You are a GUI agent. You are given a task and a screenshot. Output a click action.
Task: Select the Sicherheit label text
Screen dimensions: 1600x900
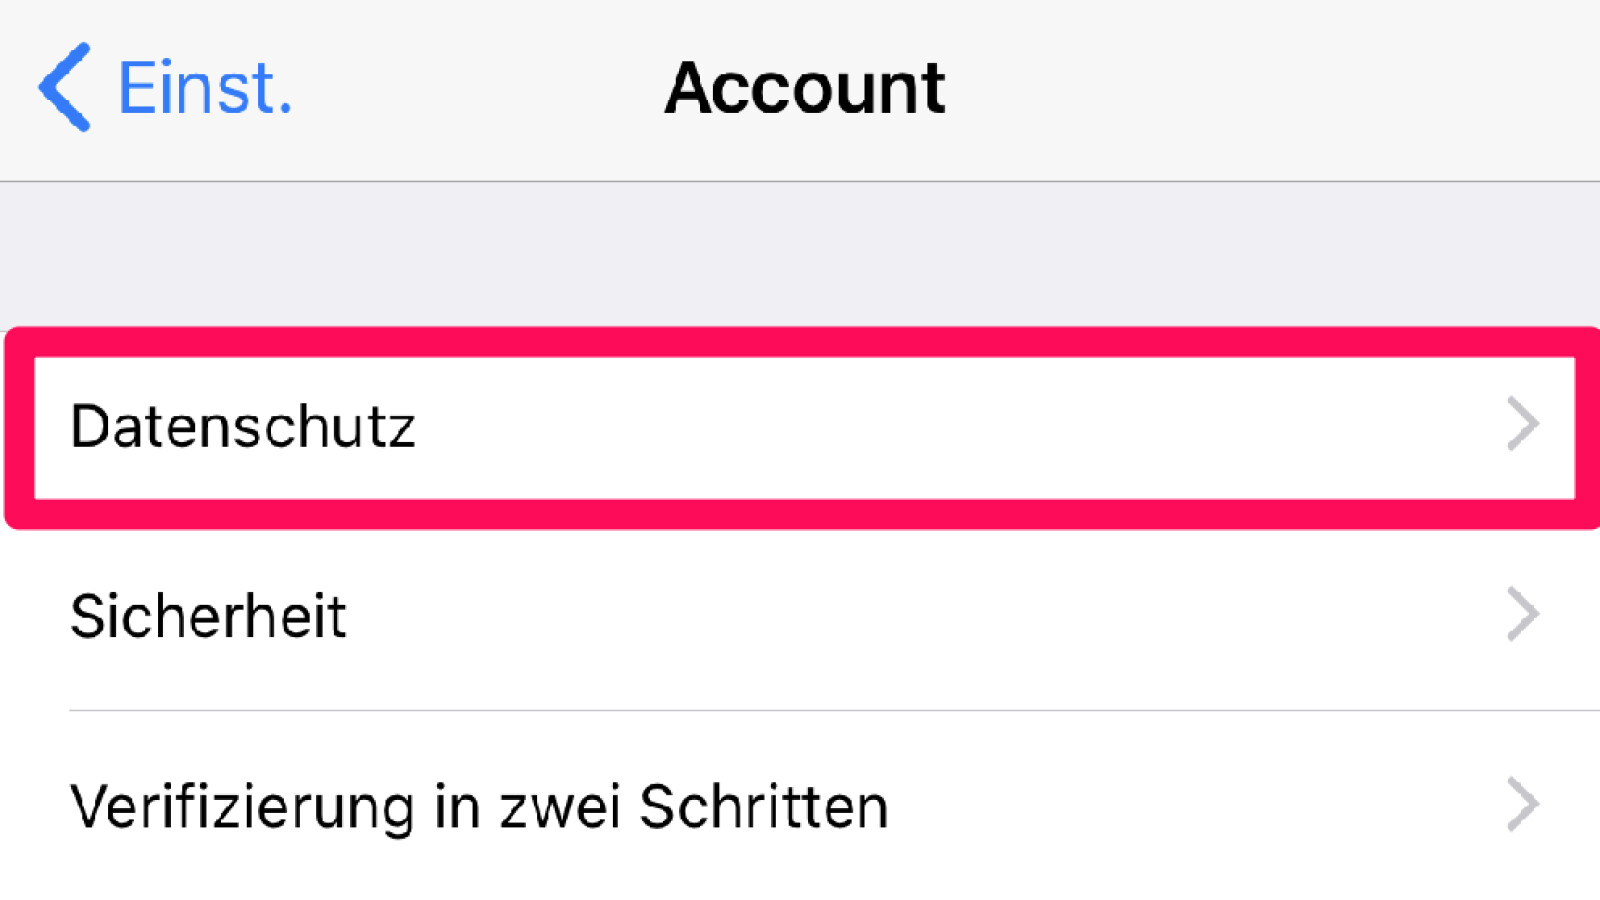tap(208, 615)
